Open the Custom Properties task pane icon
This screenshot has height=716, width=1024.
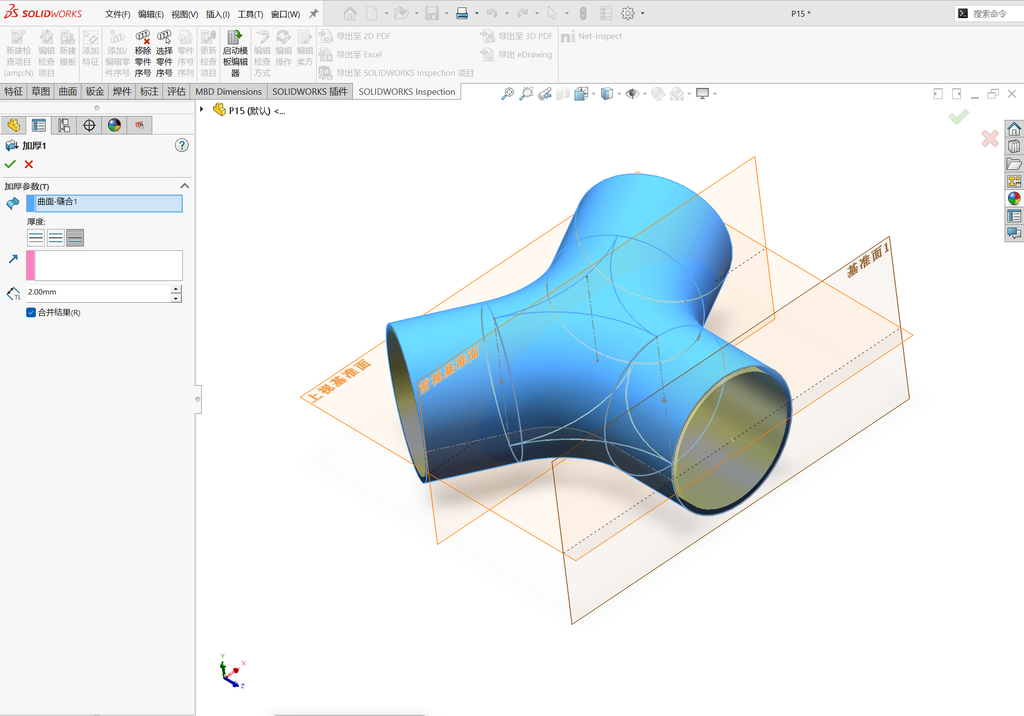click(x=1014, y=216)
